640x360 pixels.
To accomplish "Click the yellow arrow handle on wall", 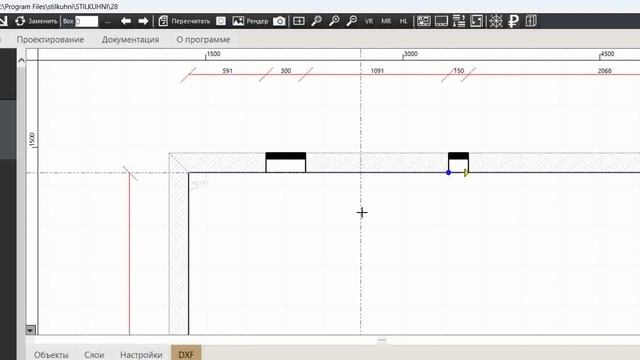I will (467, 173).
